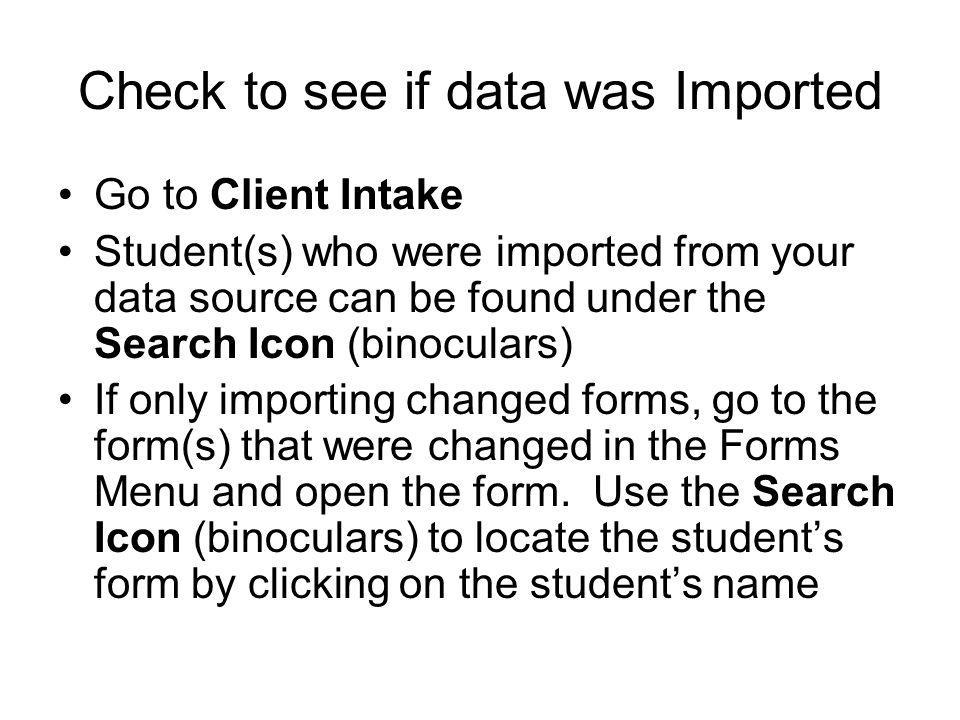Click the bold 'Search Icon' in second bullet

[x=215, y=343]
